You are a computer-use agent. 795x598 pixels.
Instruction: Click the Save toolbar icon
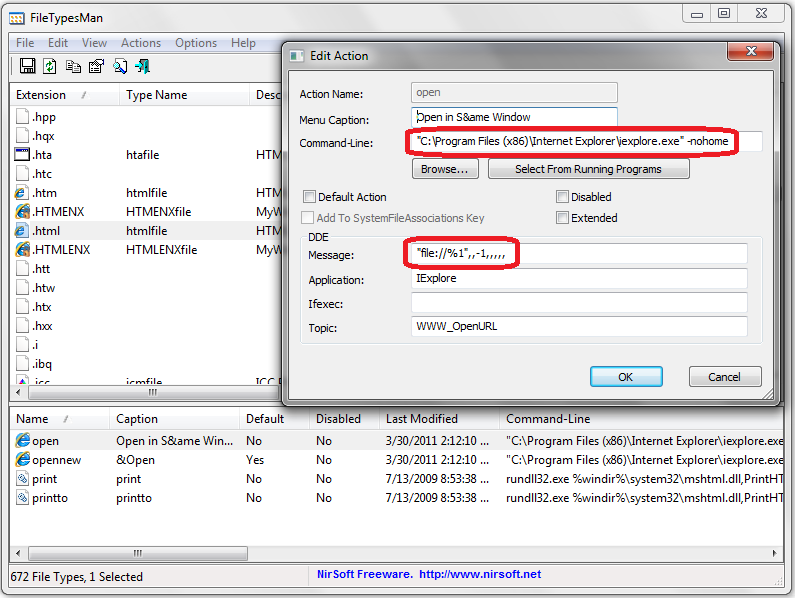(27, 67)
